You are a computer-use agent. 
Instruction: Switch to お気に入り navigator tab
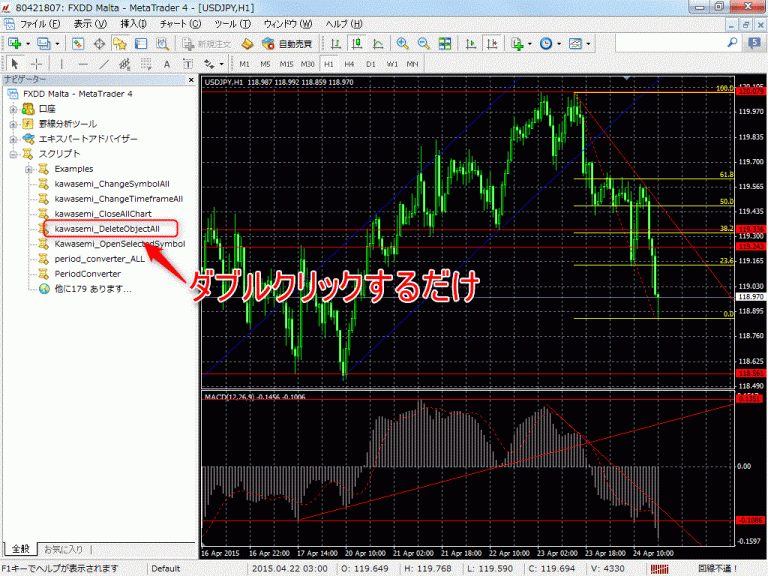(63, 550)
